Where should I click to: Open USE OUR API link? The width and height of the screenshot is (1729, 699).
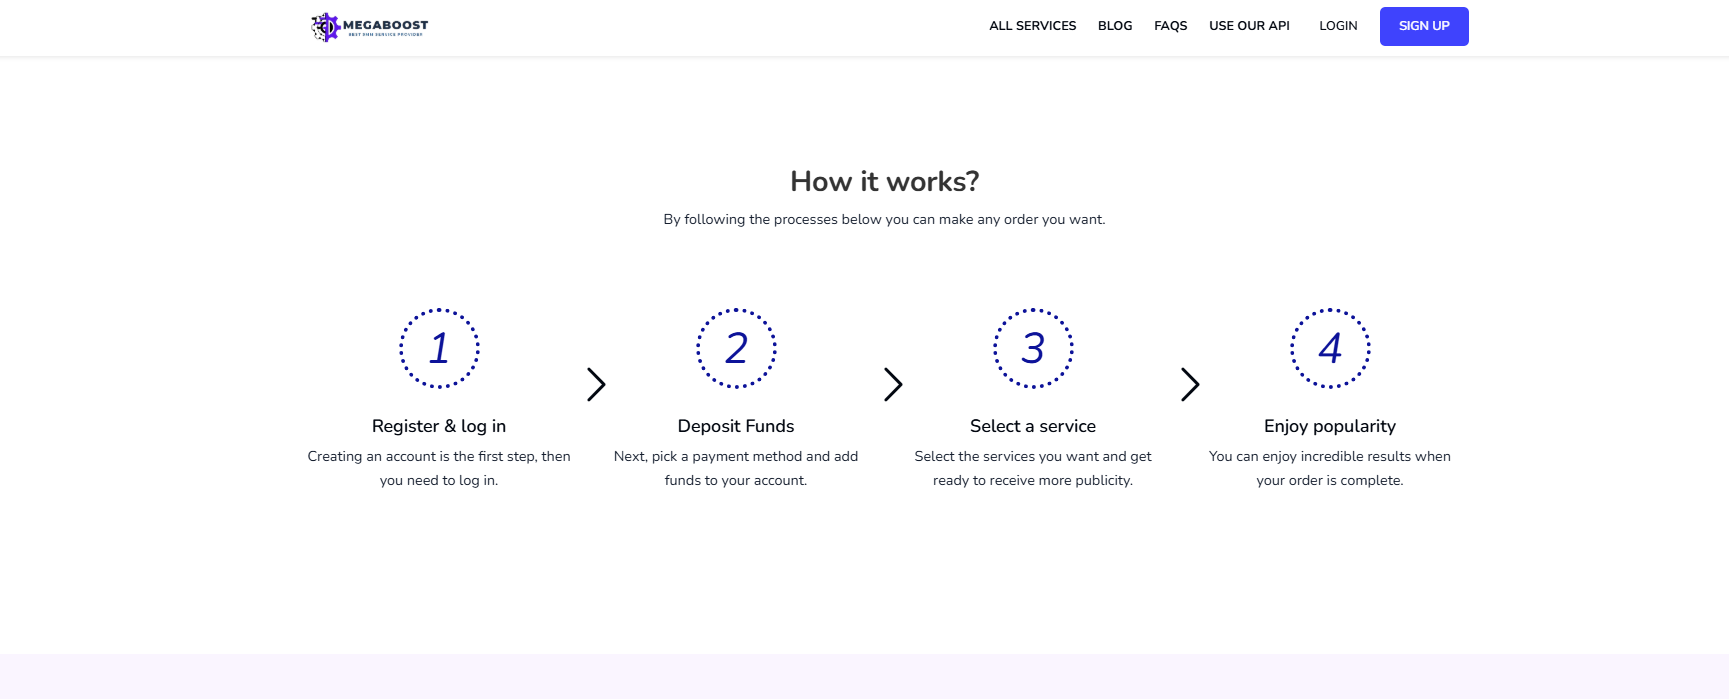(x=1249, y=26)
